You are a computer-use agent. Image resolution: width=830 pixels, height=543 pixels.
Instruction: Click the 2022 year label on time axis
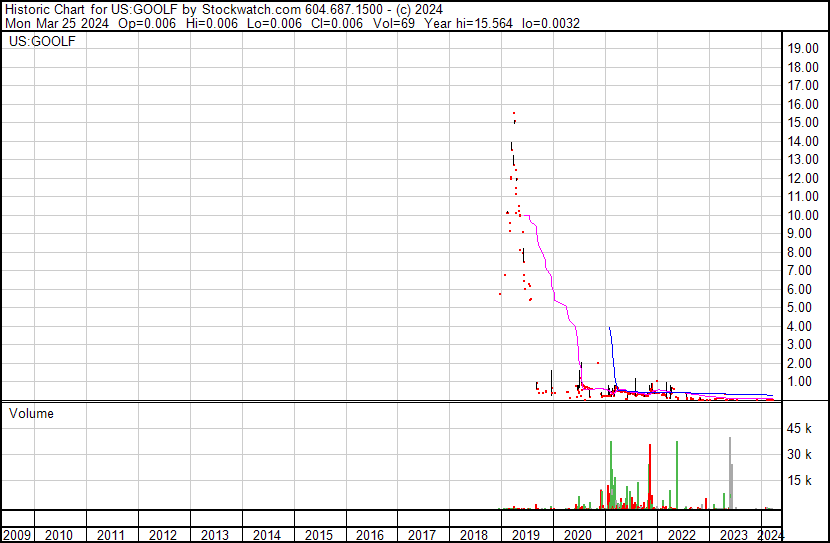pyautogui.click(x=681, y=535)
